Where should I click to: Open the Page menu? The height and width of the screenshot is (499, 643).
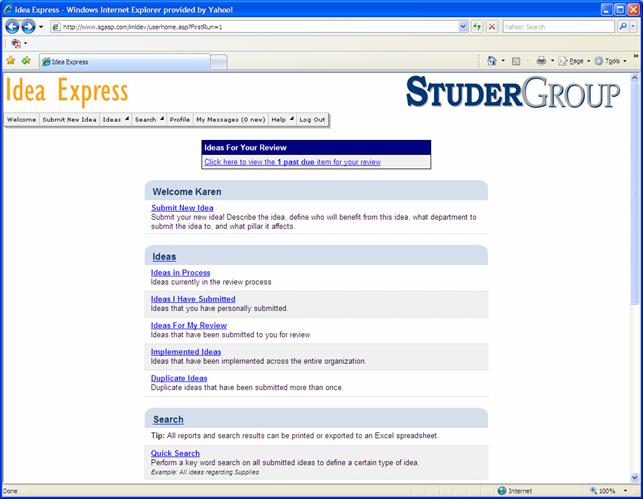click(574, 61)
